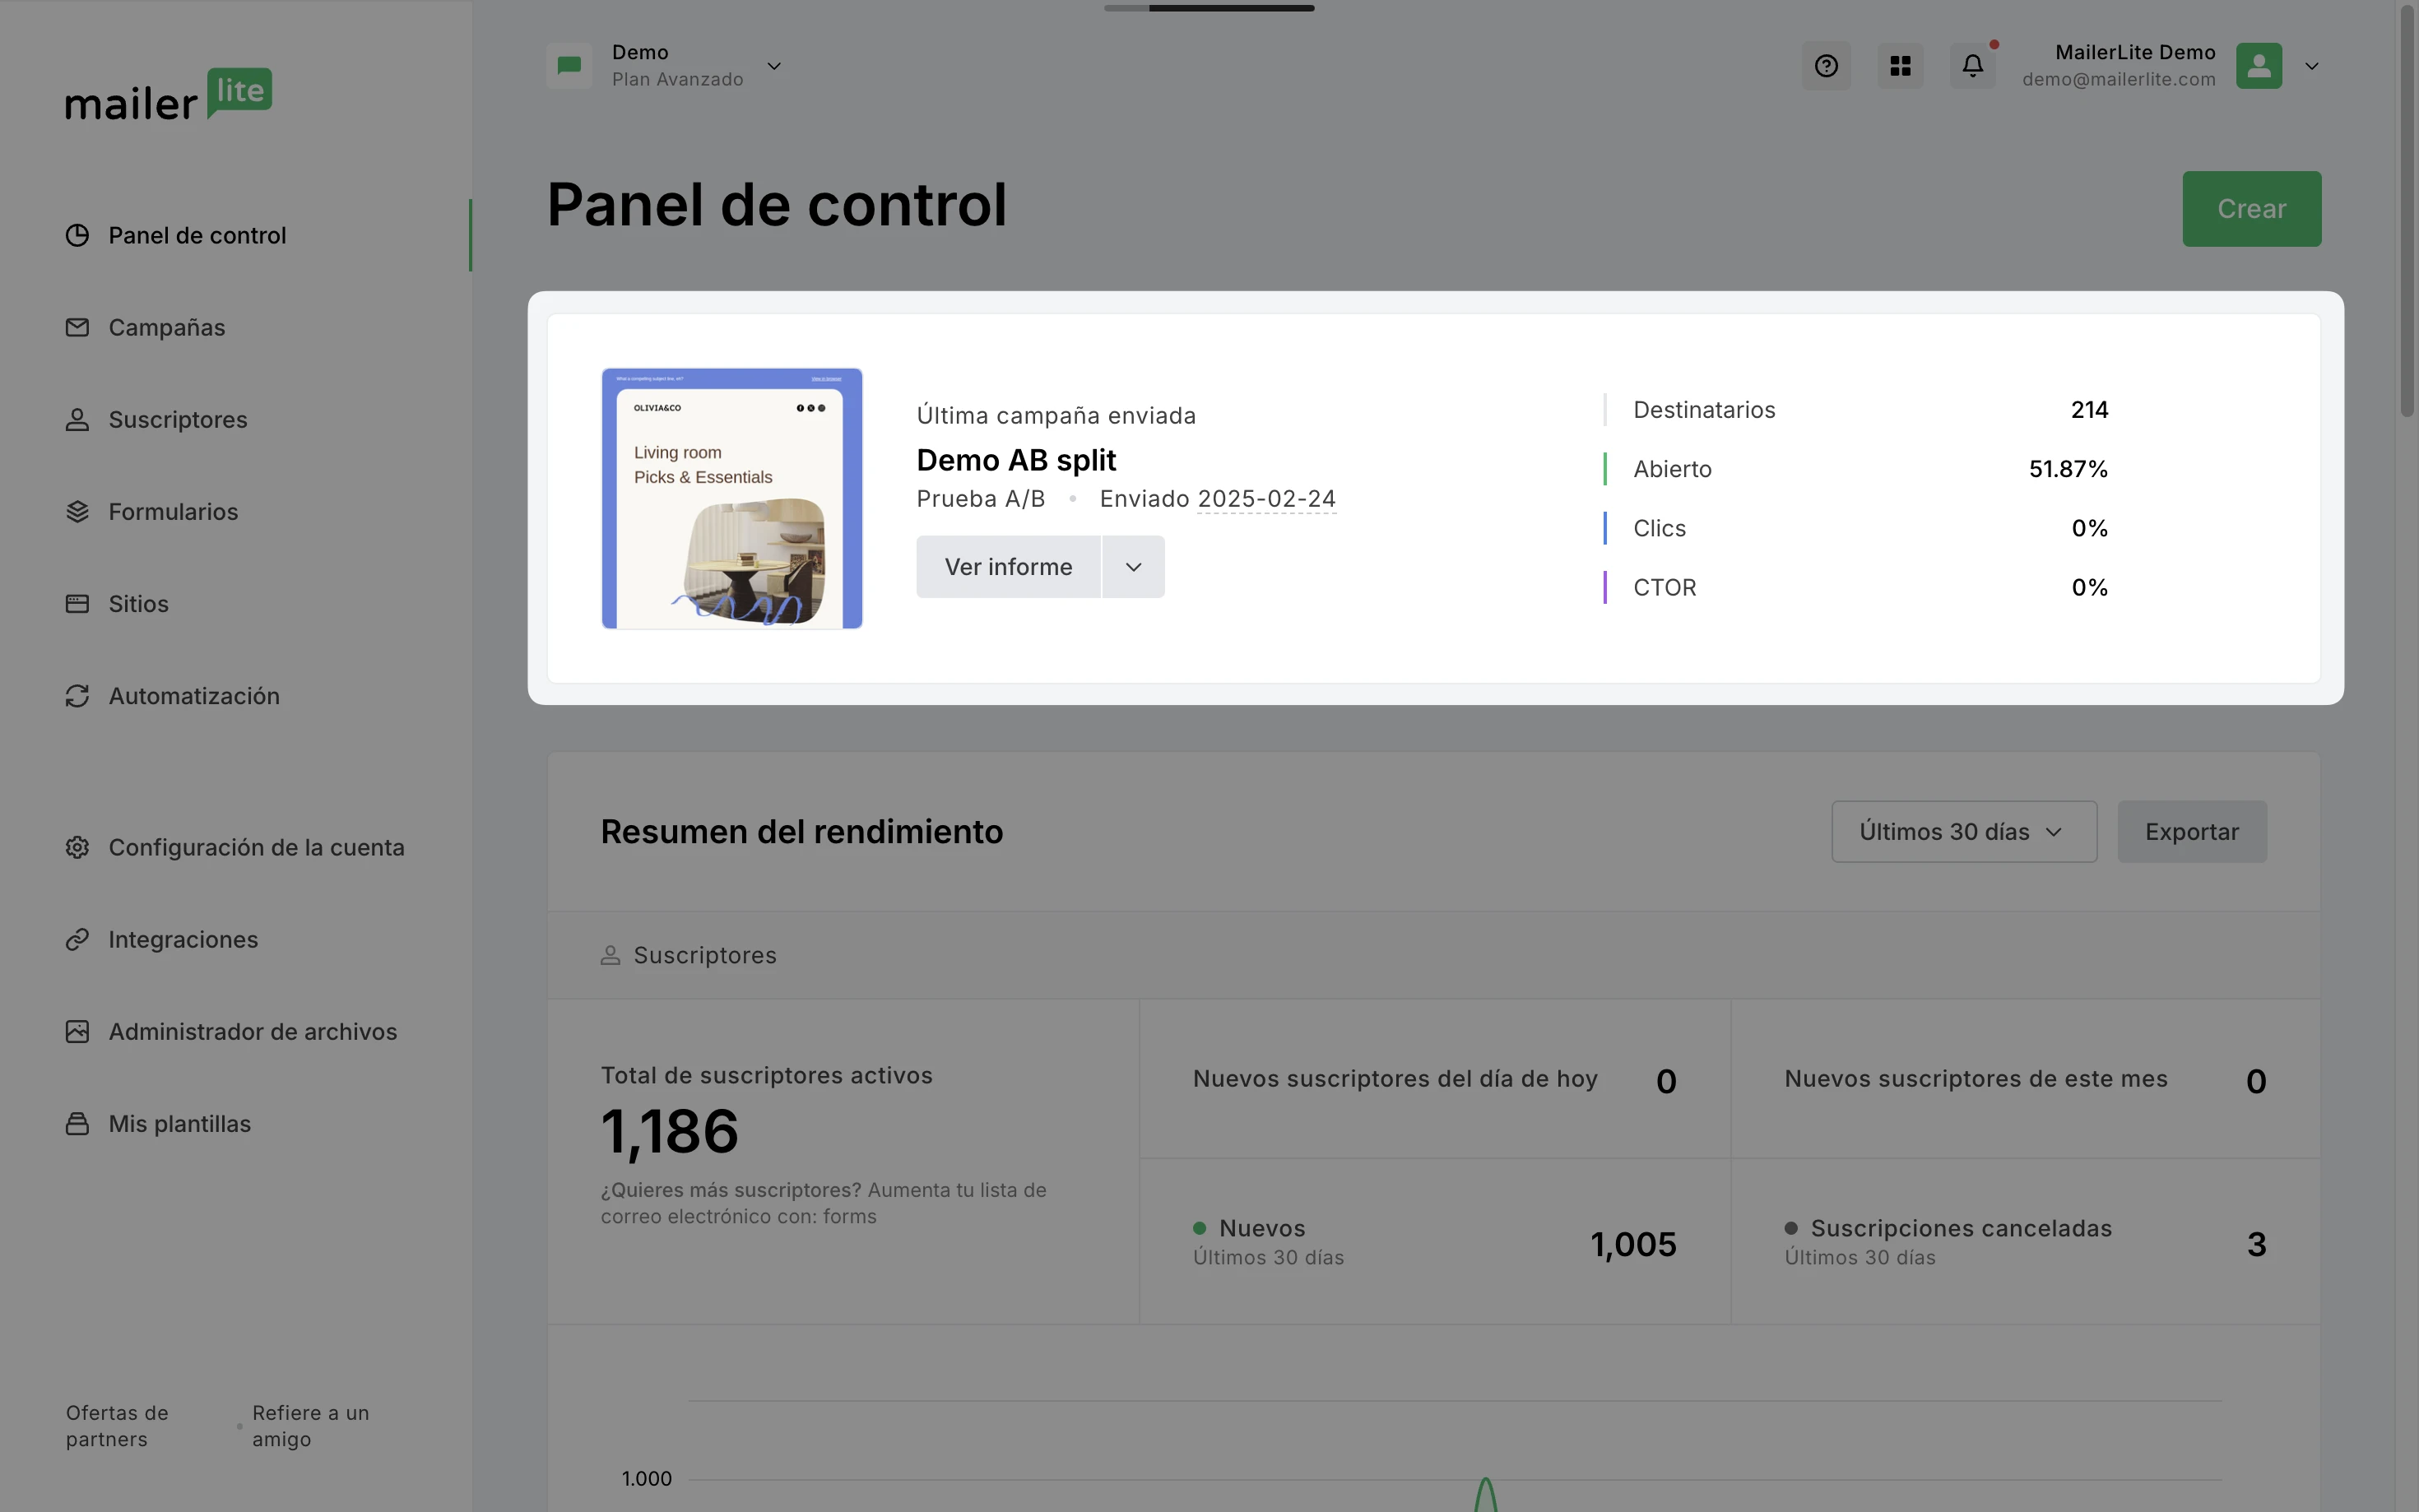Expand the user profile menu chevron
Image resolution: width=2419 pixels, height=1512 pixels.
2311,66
